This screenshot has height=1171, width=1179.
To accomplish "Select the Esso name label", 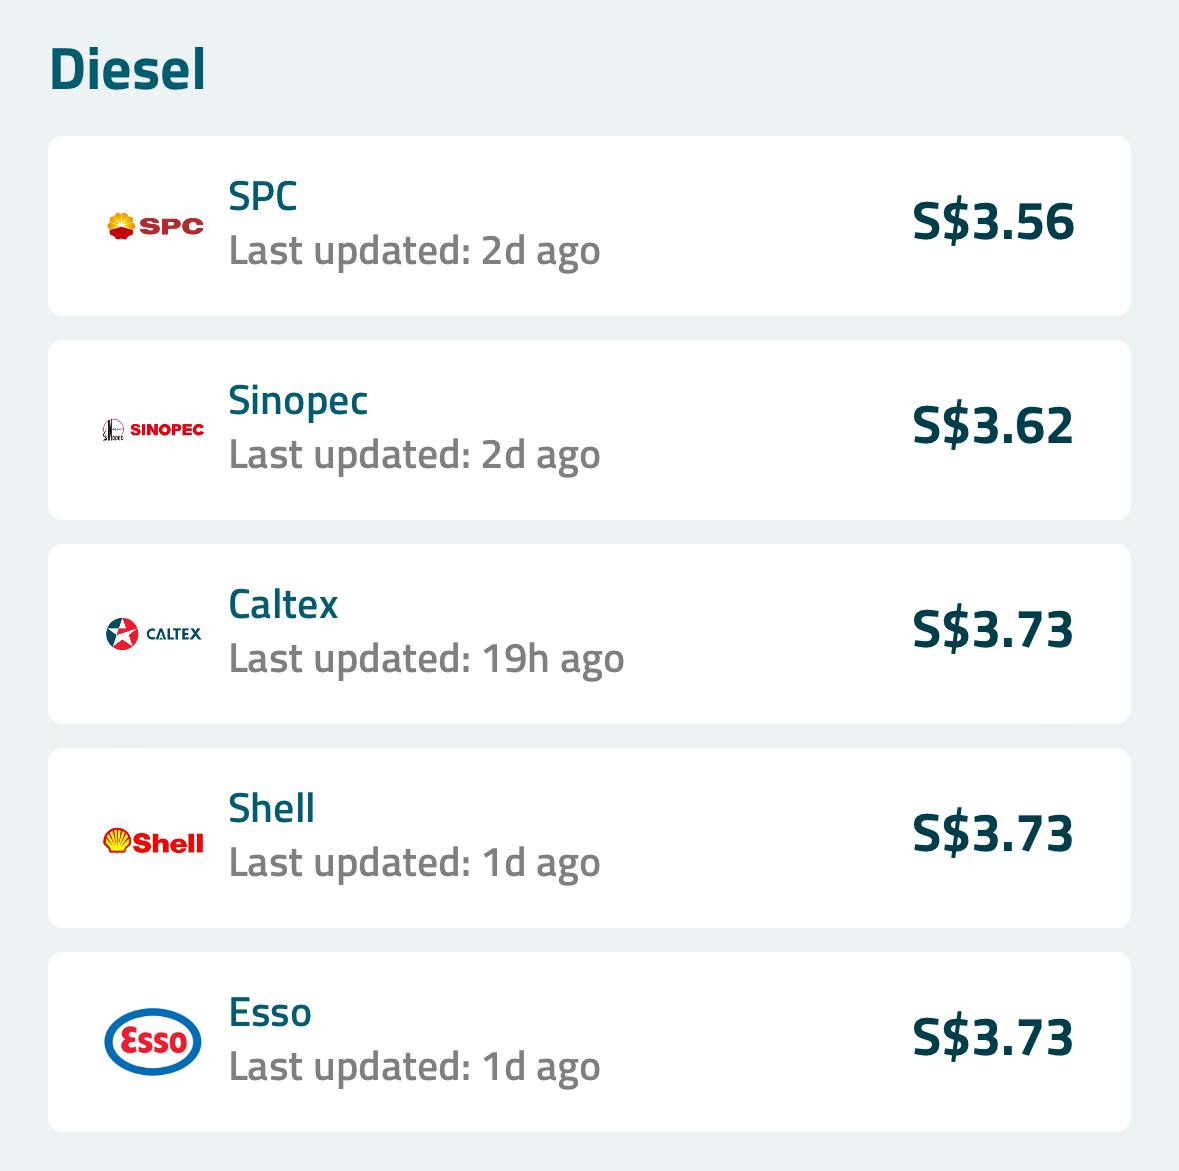I will 270,1013.
